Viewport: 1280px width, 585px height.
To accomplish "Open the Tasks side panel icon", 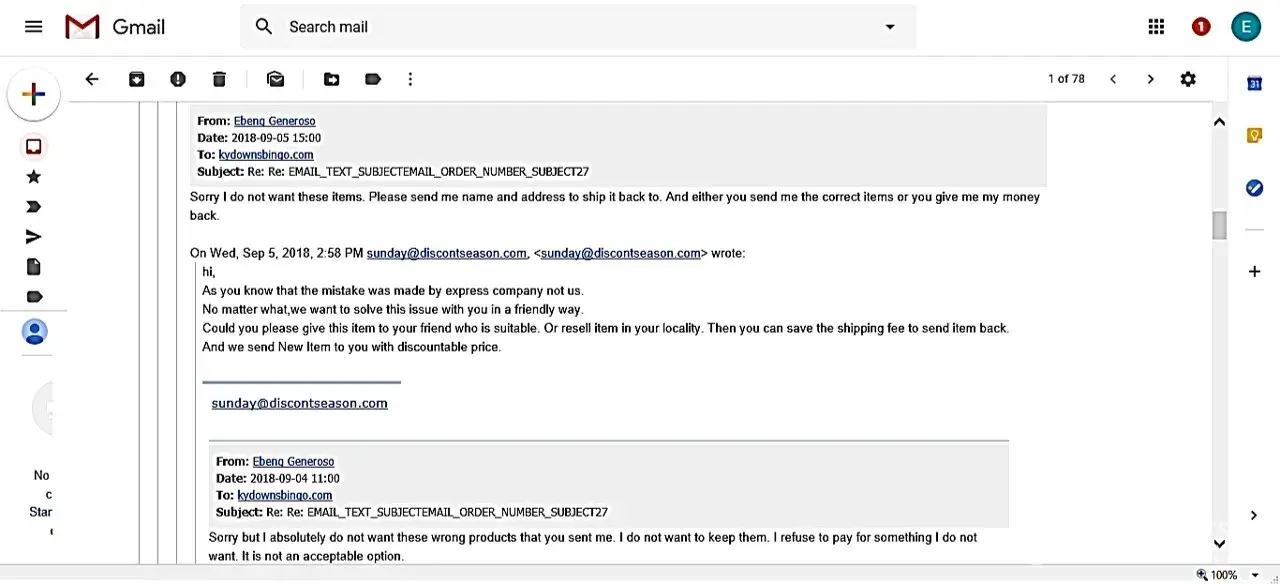I will tap(1254, 188).
